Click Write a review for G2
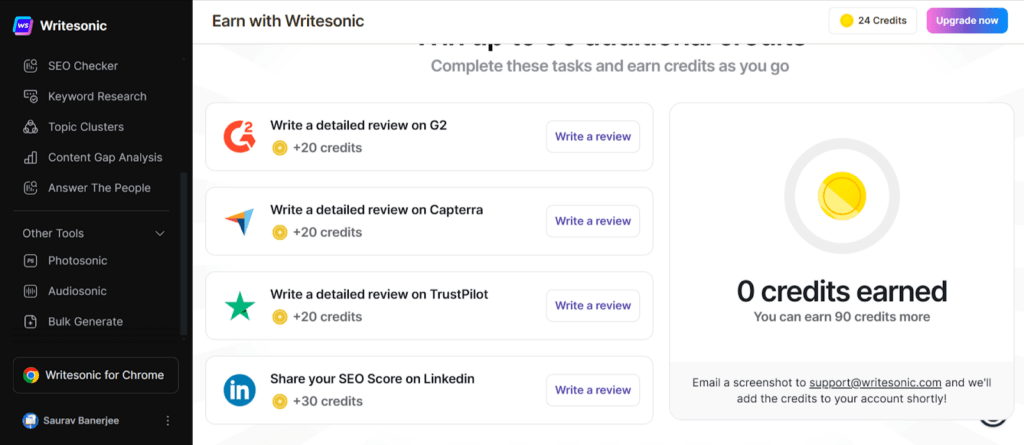1024x445 pixels. pyautogui.click(x=593, y=137)
